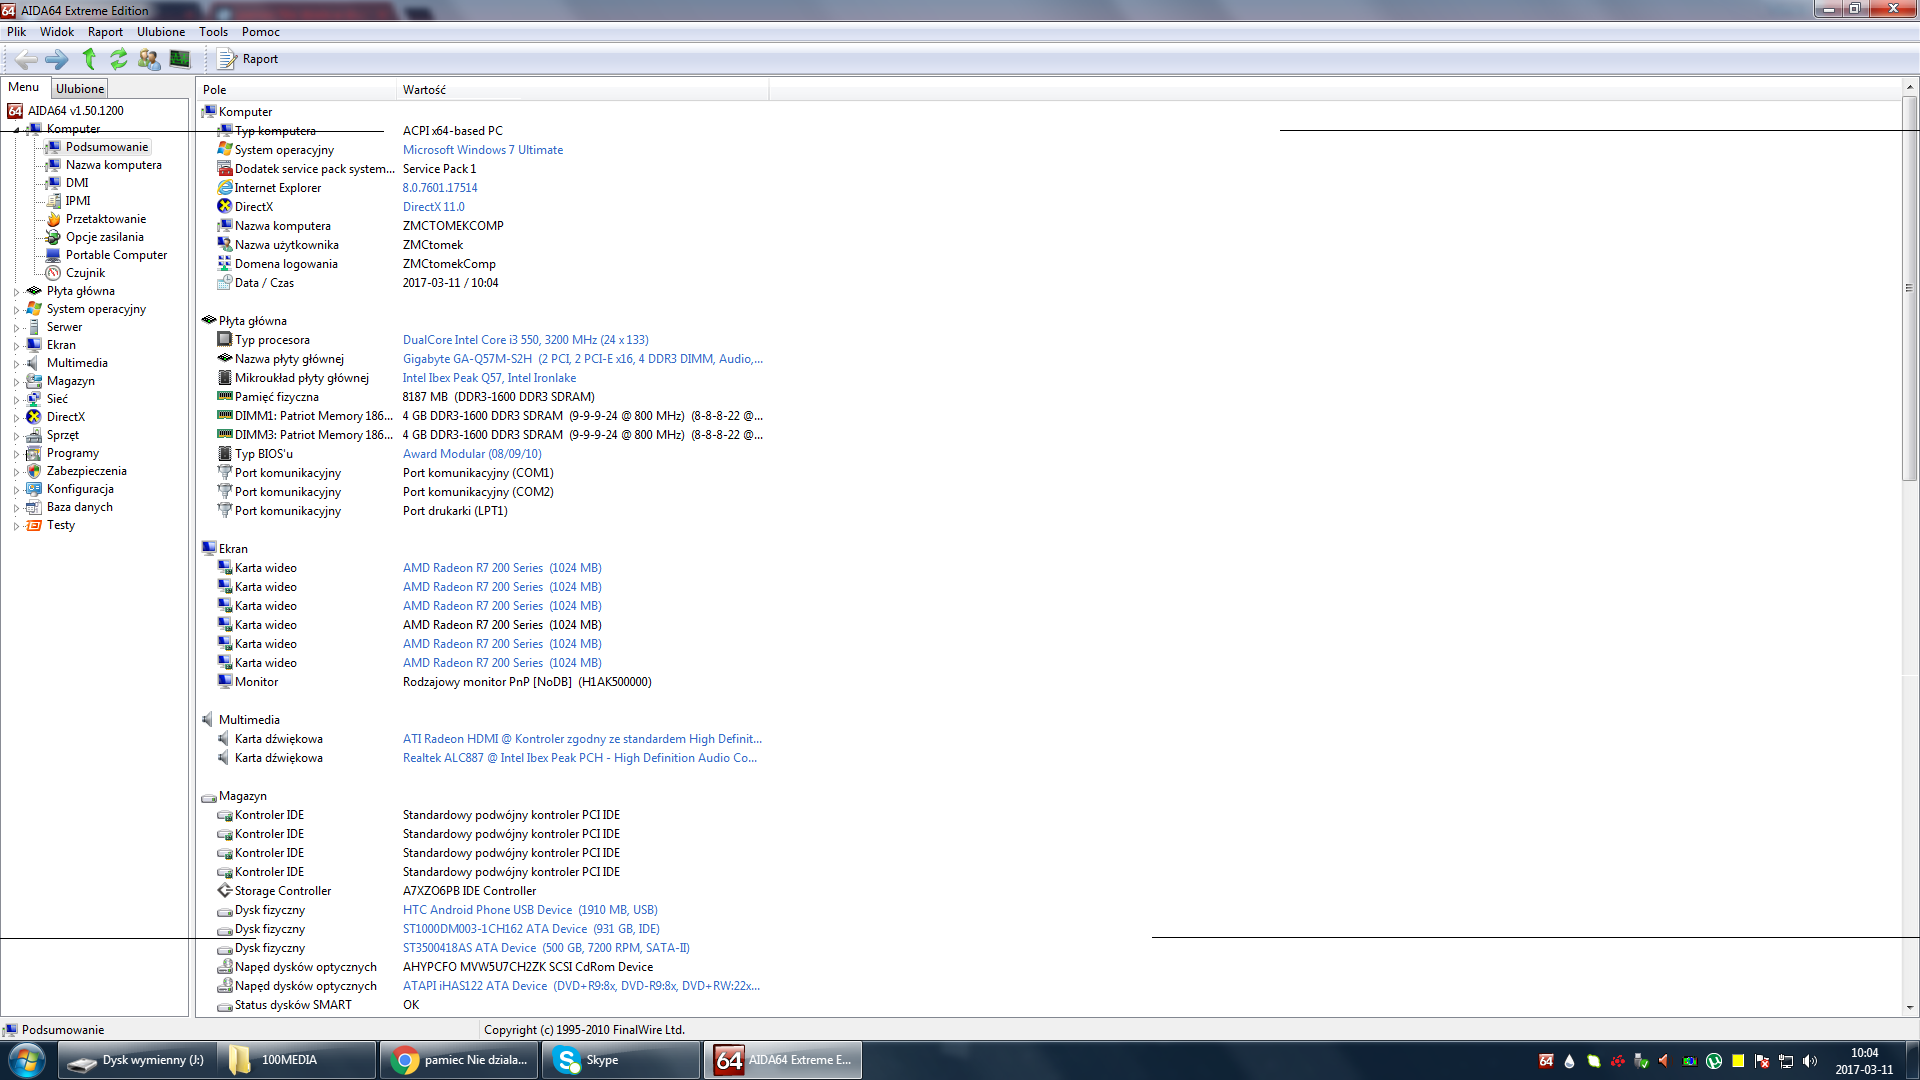
Task: Expand the Multimedia tree node
Action: point(16,364)
